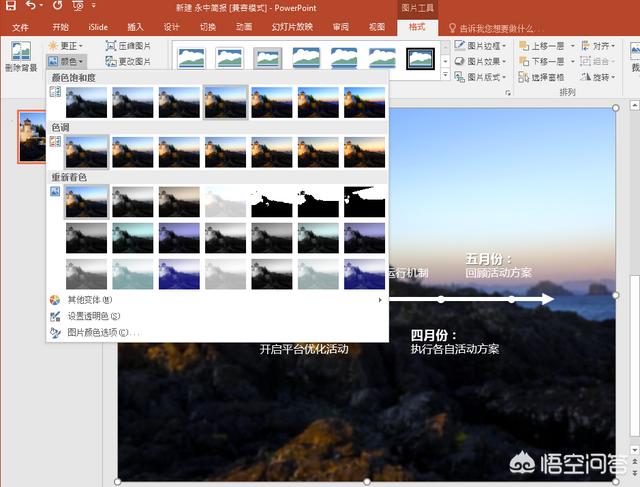Click the Remove Background (删除背景) icon
This screenshot has width=640, height=487.
point(20,56)
